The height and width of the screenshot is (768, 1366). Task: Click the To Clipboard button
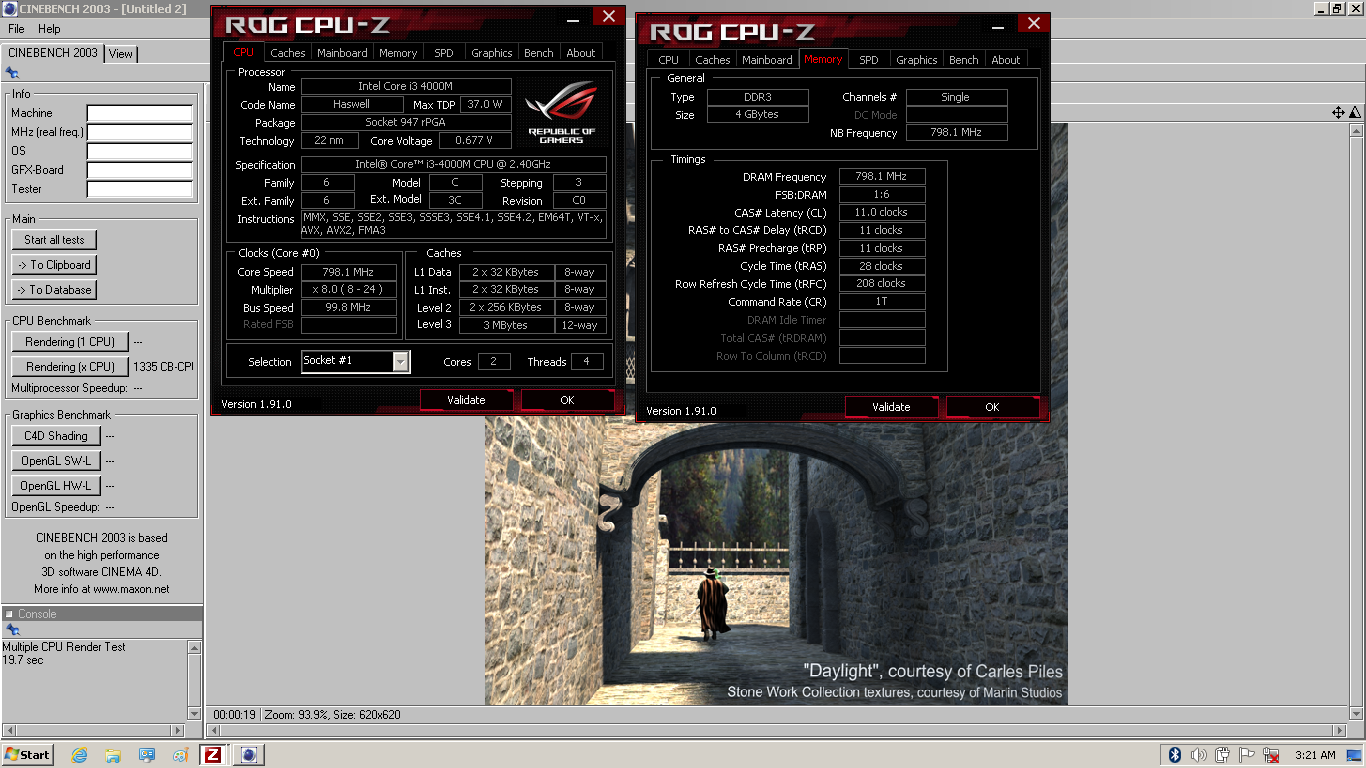pos(55,265)
